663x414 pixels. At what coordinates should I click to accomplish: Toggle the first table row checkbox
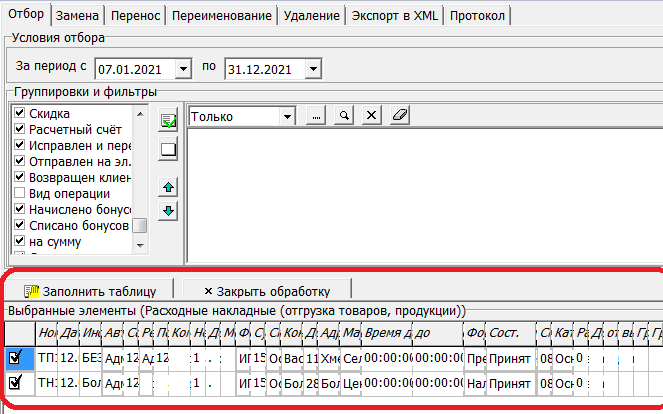point(16,357)
